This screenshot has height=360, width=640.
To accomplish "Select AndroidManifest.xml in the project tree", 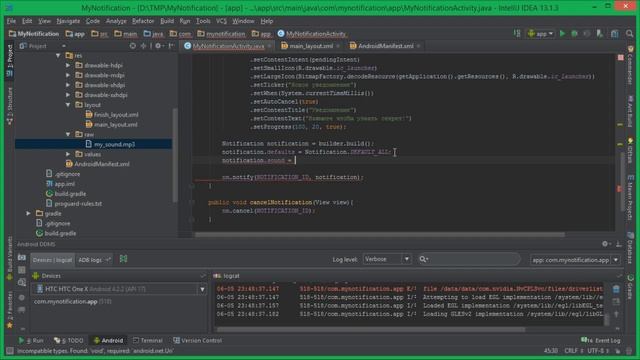I will [x=98, y=164].
